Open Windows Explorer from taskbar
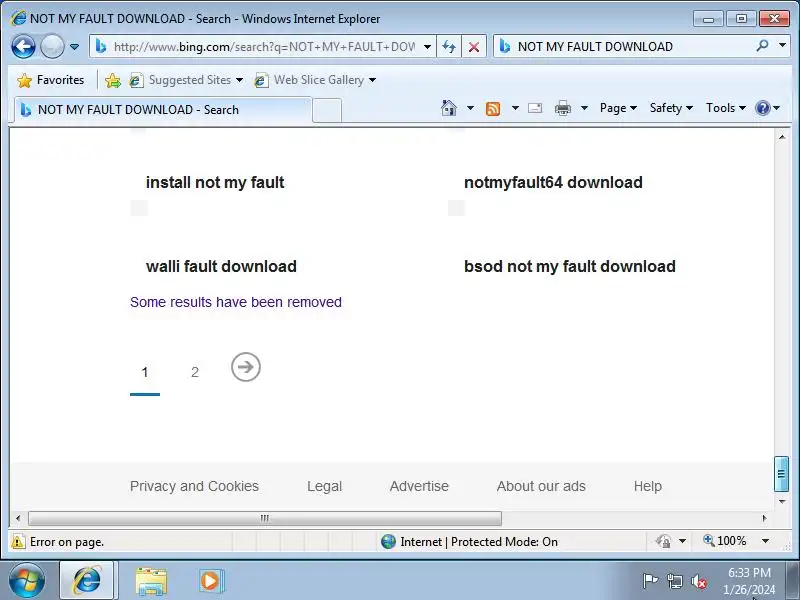 click(151, 581)
